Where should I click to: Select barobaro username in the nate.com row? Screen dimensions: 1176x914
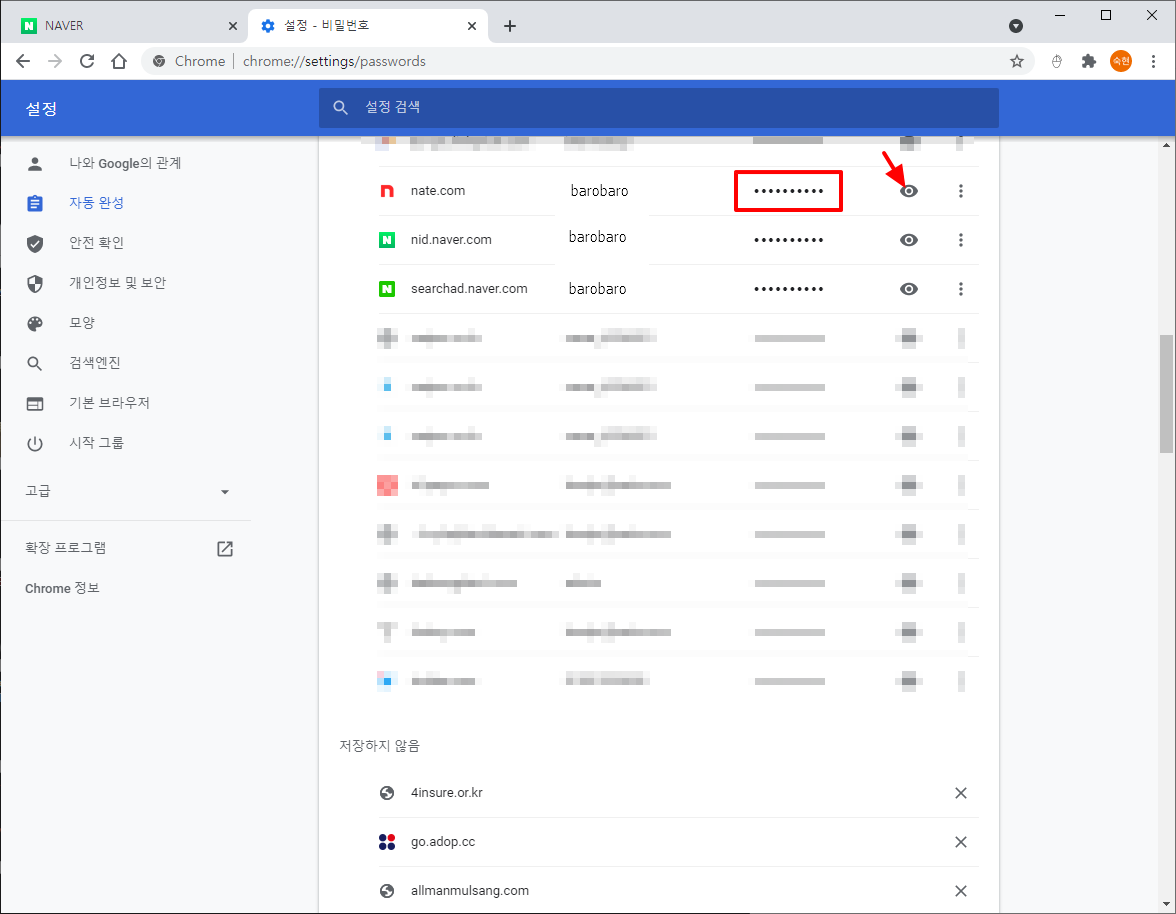[599, 190]
